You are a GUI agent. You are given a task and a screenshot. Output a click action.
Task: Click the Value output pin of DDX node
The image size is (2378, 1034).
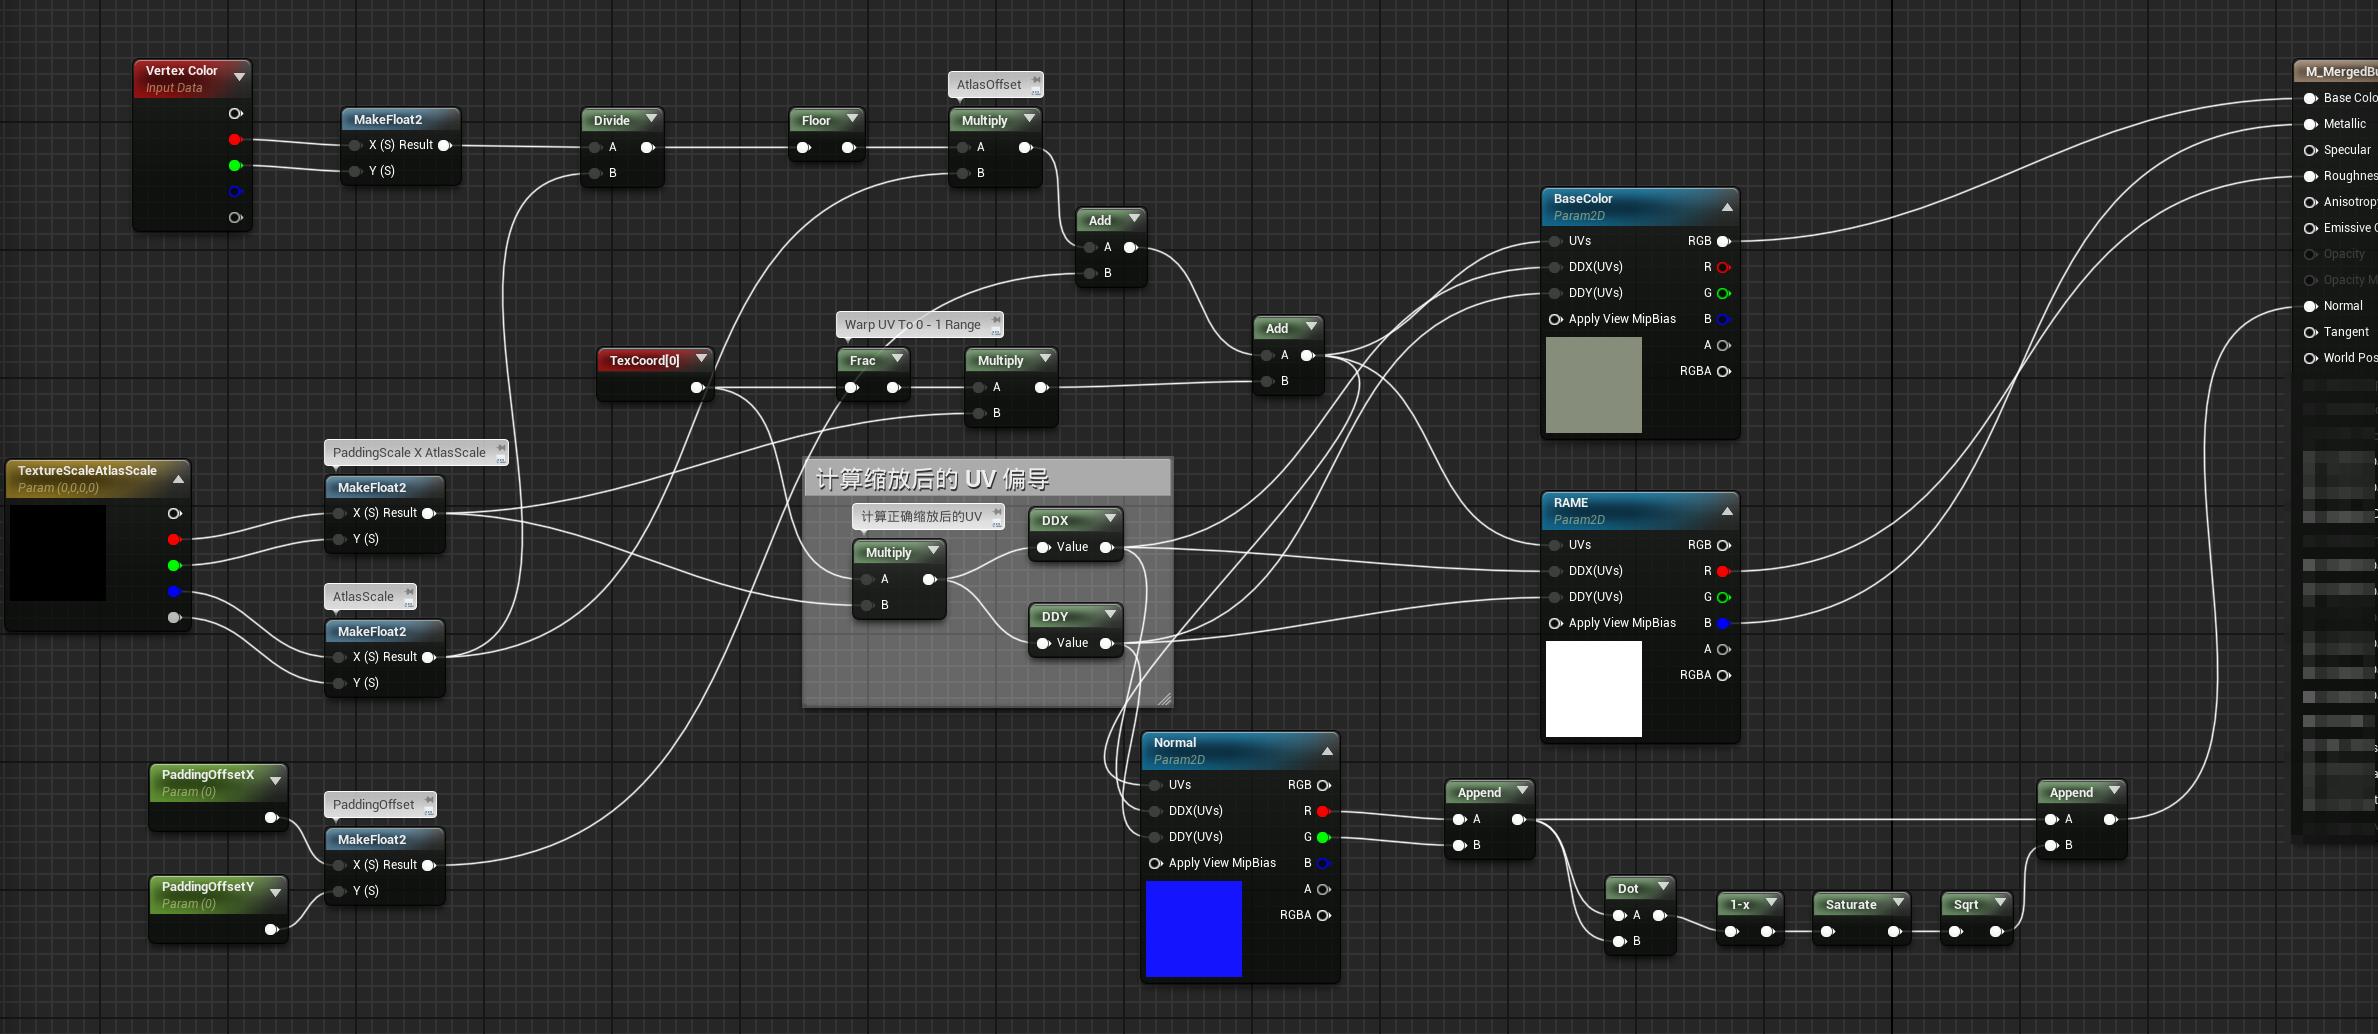[x=1107, y=547]
